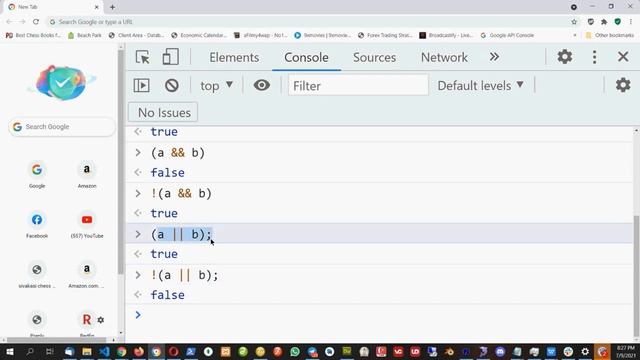Open the sivakasi chess shortcut tile
This screenshot has width=640, height=360.
point(37,275)
